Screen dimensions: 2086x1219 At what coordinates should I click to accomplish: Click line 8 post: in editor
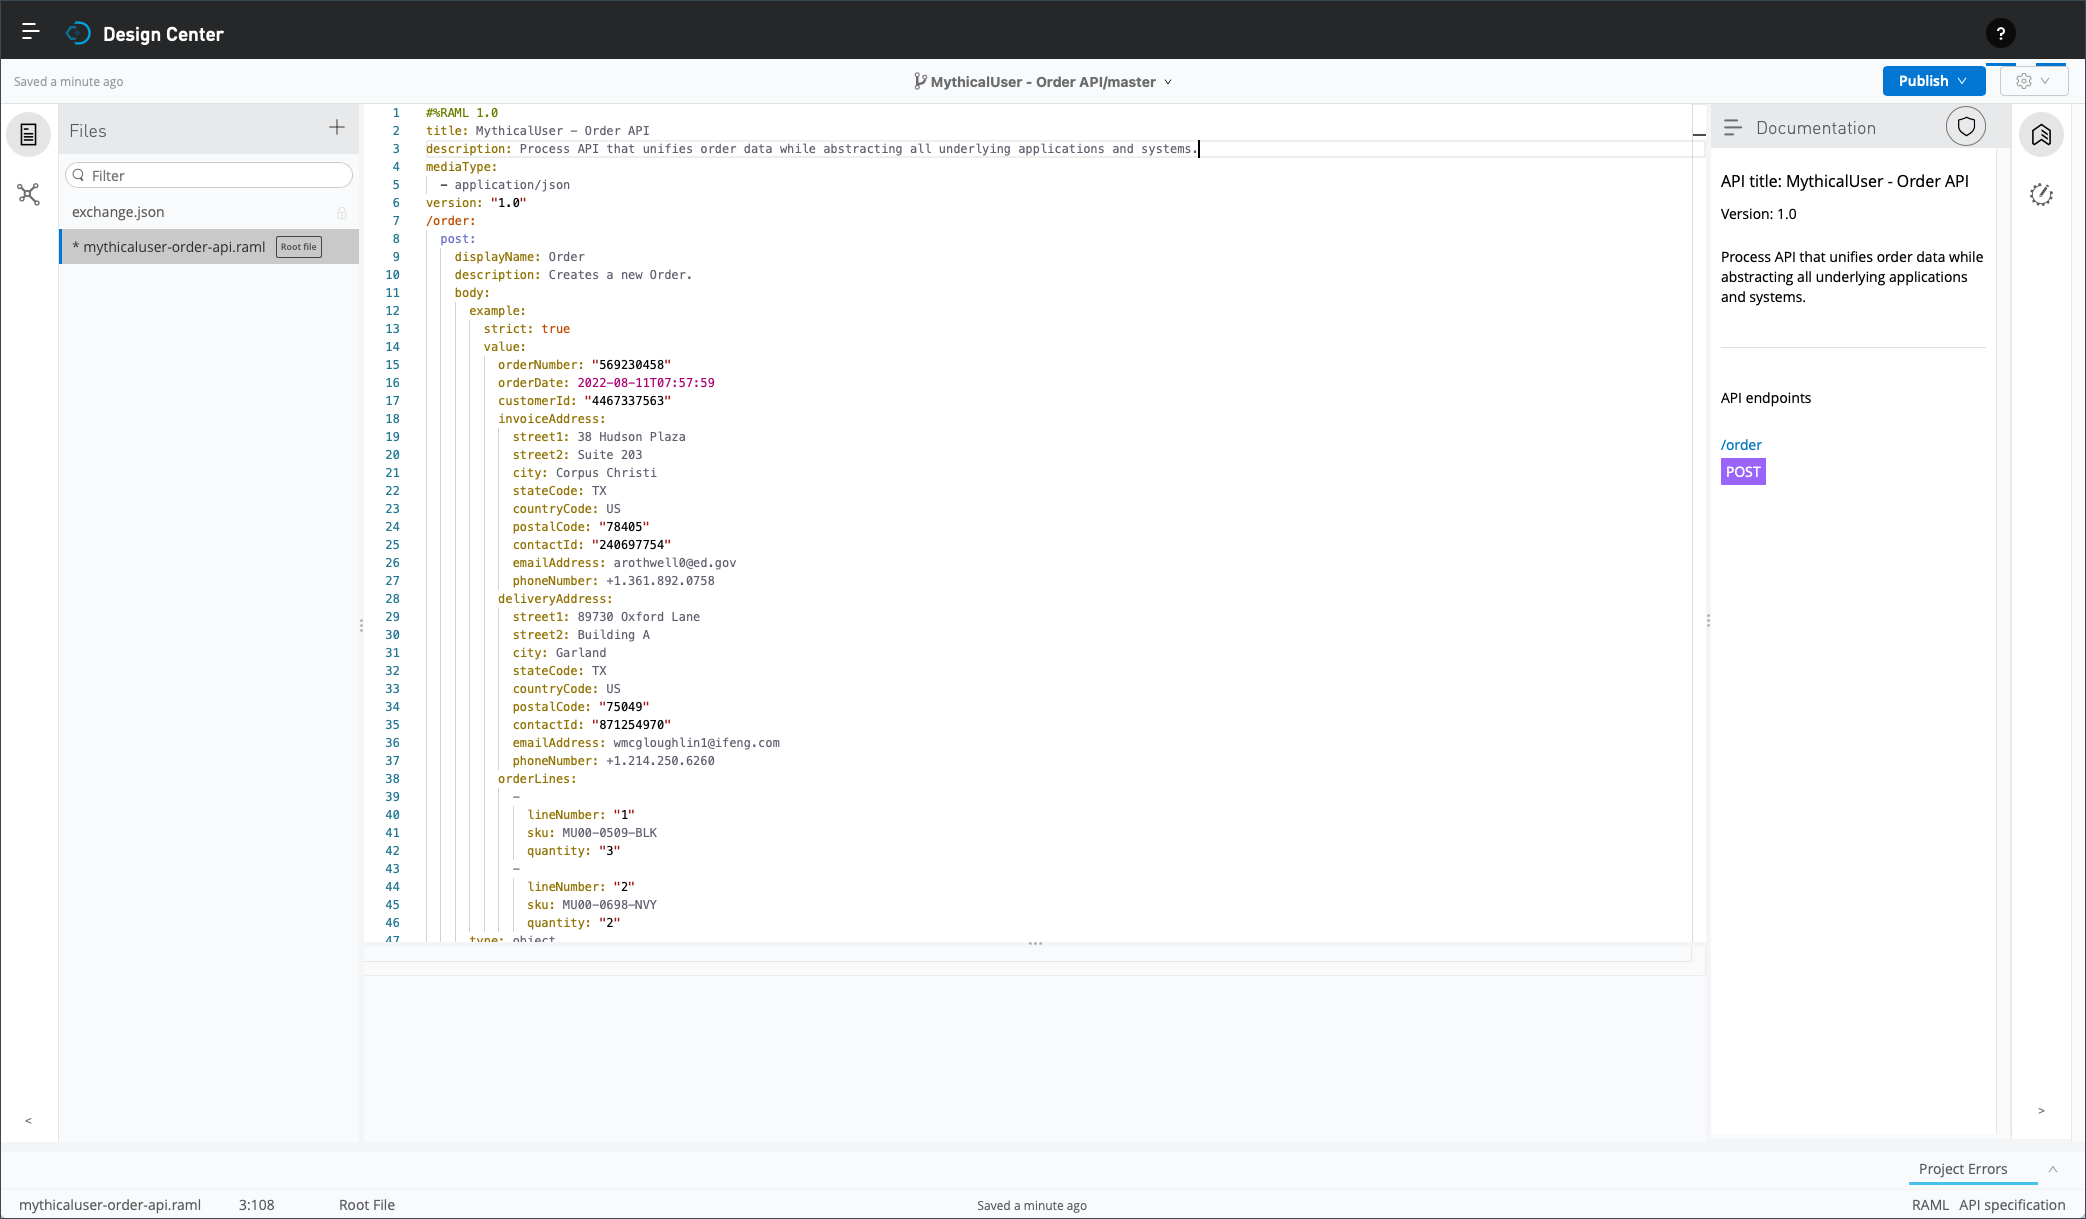click(x=458, y=239)
